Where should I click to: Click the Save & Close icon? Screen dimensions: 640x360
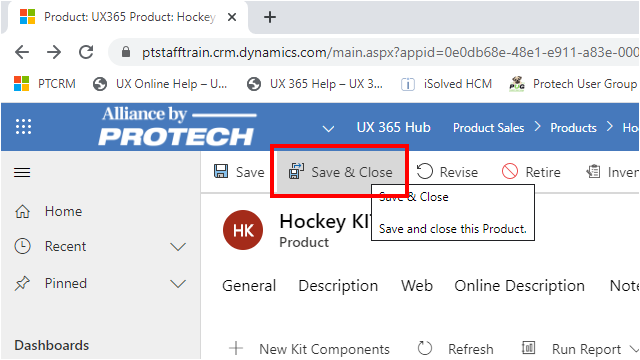(297, 171)
